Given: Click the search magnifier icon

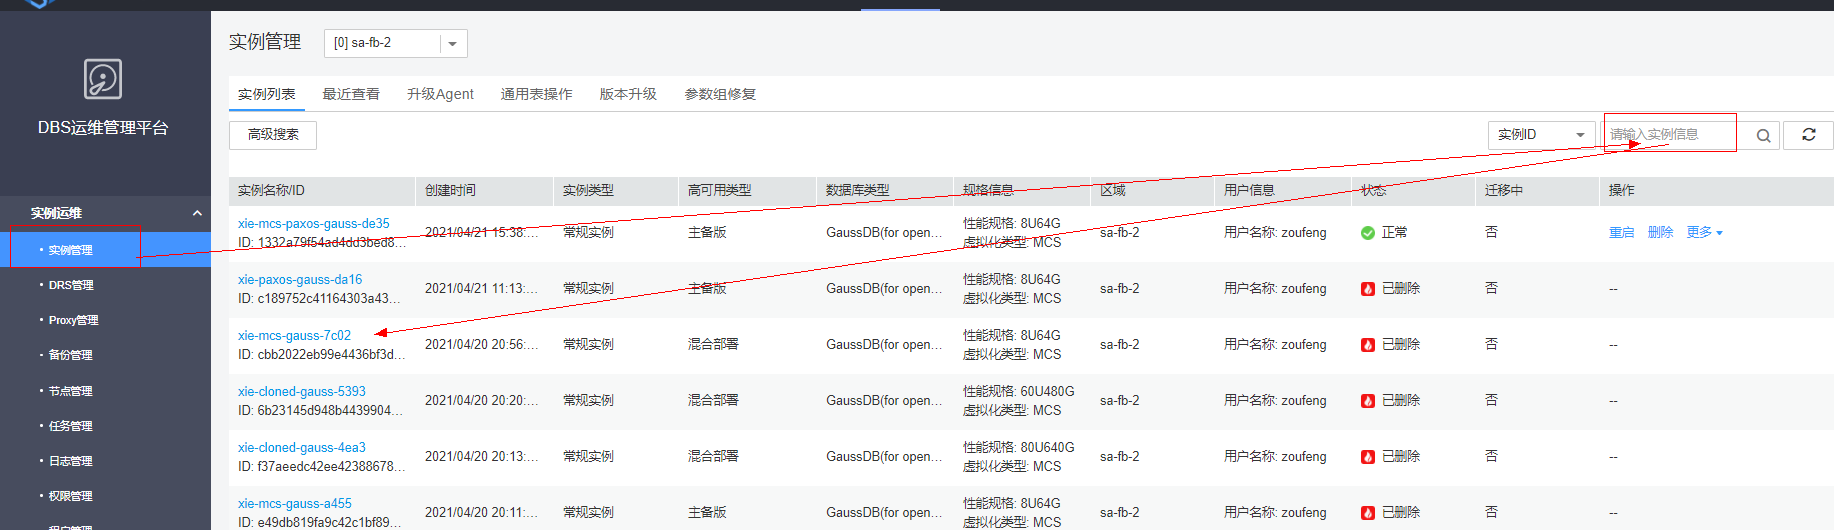Looking at the screenshot, I should (1763, 135).
